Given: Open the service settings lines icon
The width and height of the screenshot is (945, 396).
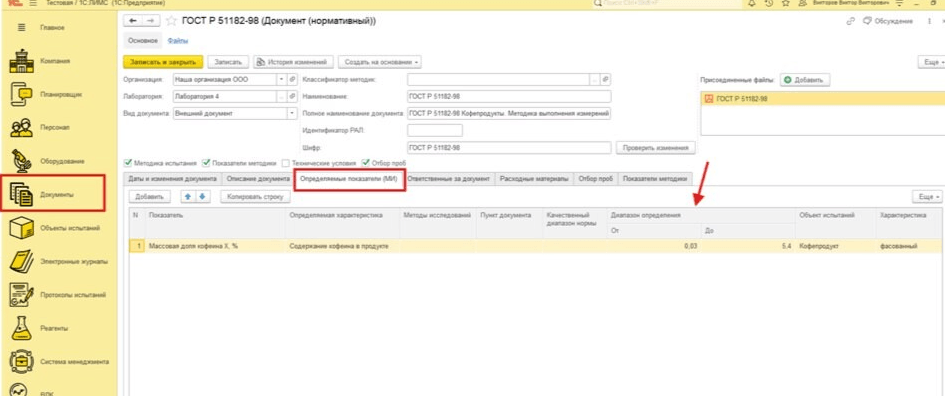Looking at the screenshot, I should [899, 3].
